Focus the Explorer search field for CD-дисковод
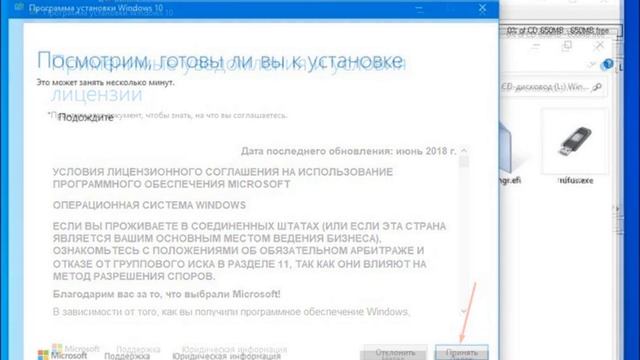This screenshot has height=360, width=640. (553, 87)
